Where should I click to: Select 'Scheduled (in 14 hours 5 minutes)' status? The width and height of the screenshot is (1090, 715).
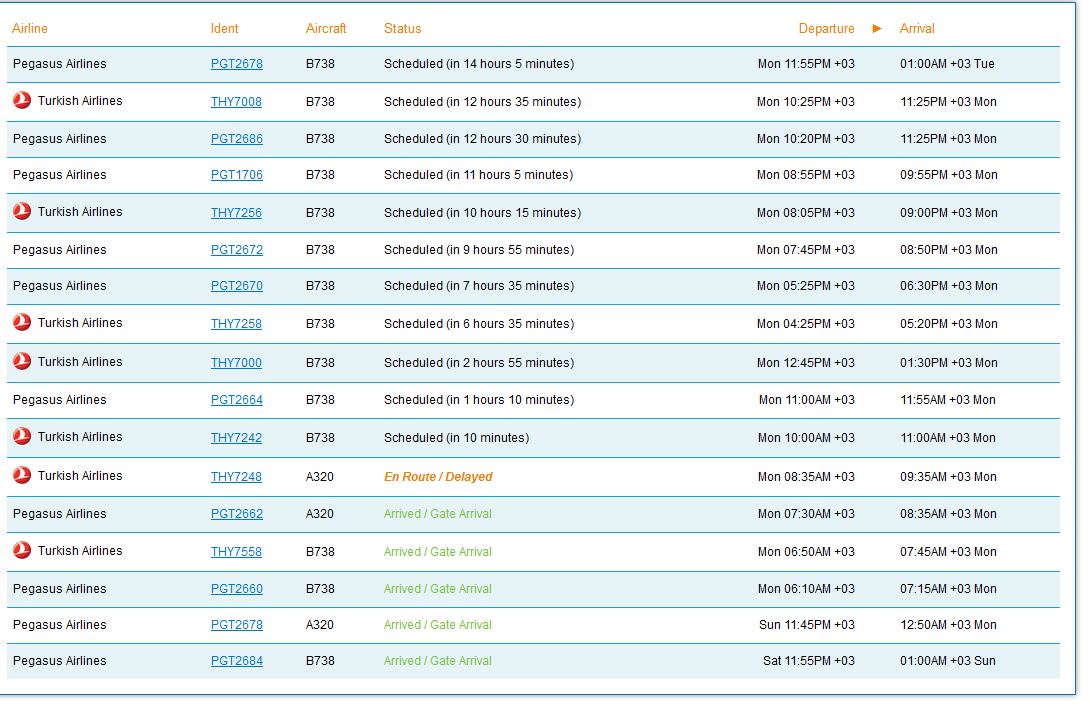pyautogui.click(x=479, y=64)
